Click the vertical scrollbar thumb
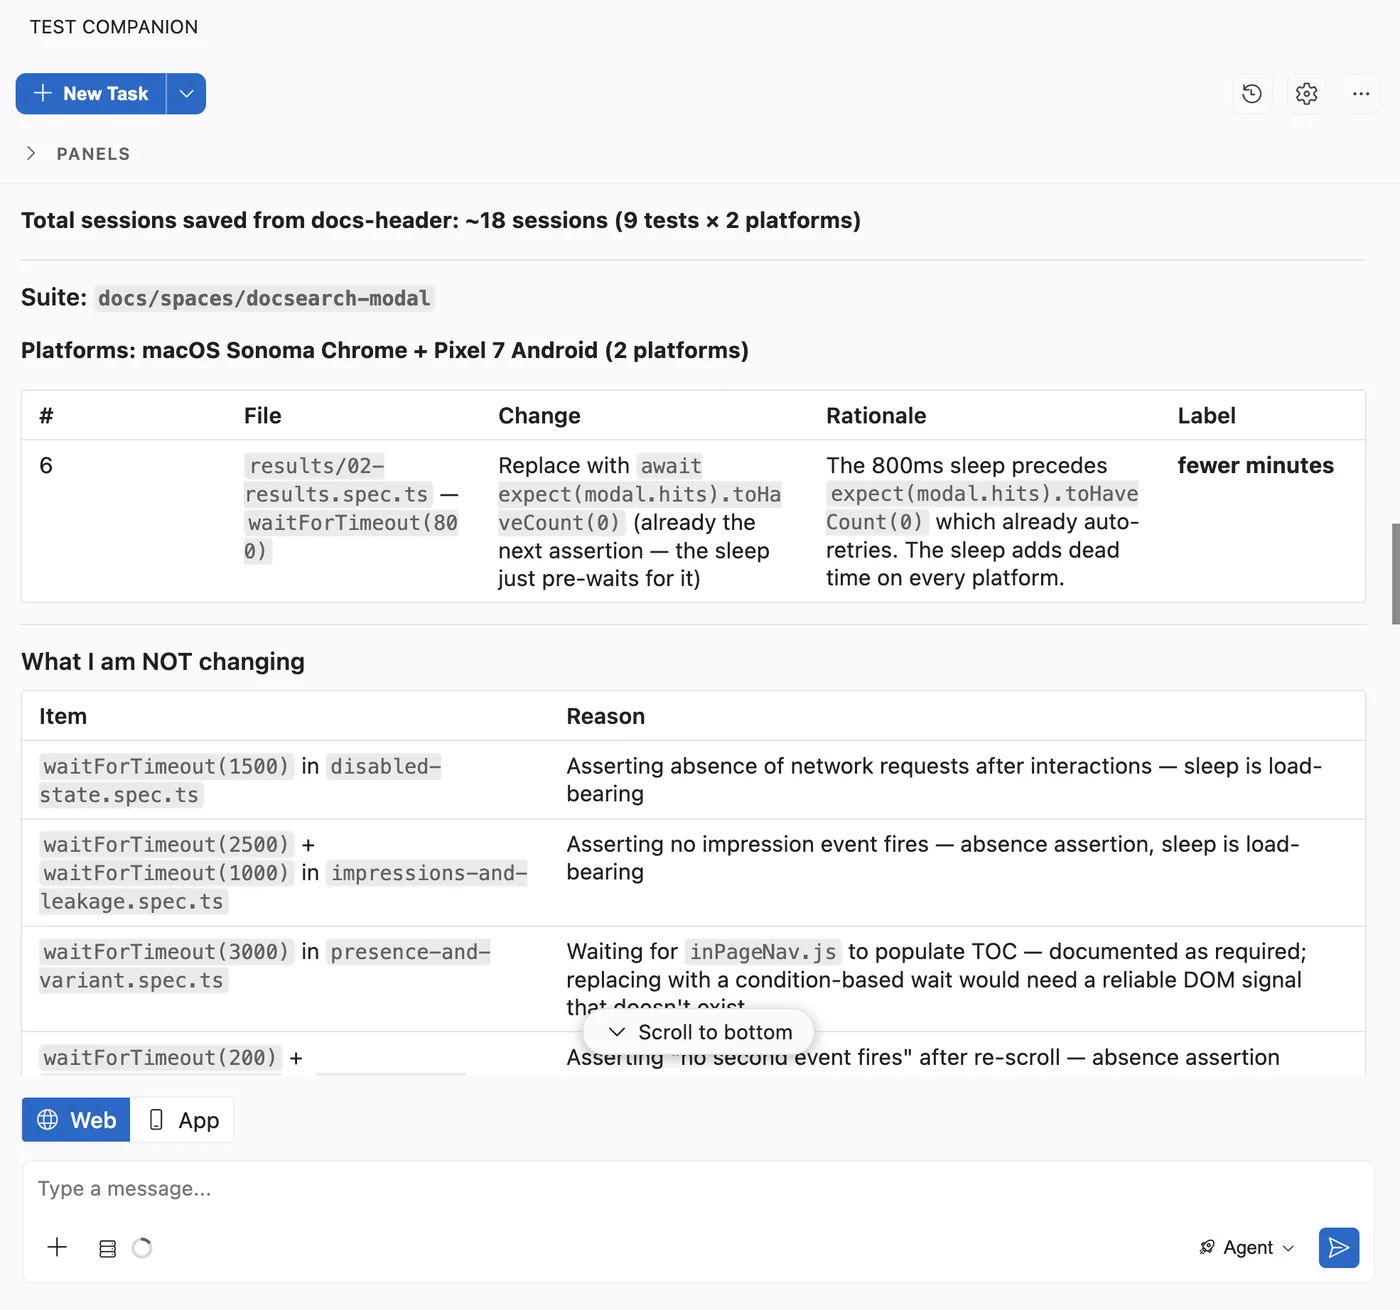1400x1310 pixels. coord(1395,574)
